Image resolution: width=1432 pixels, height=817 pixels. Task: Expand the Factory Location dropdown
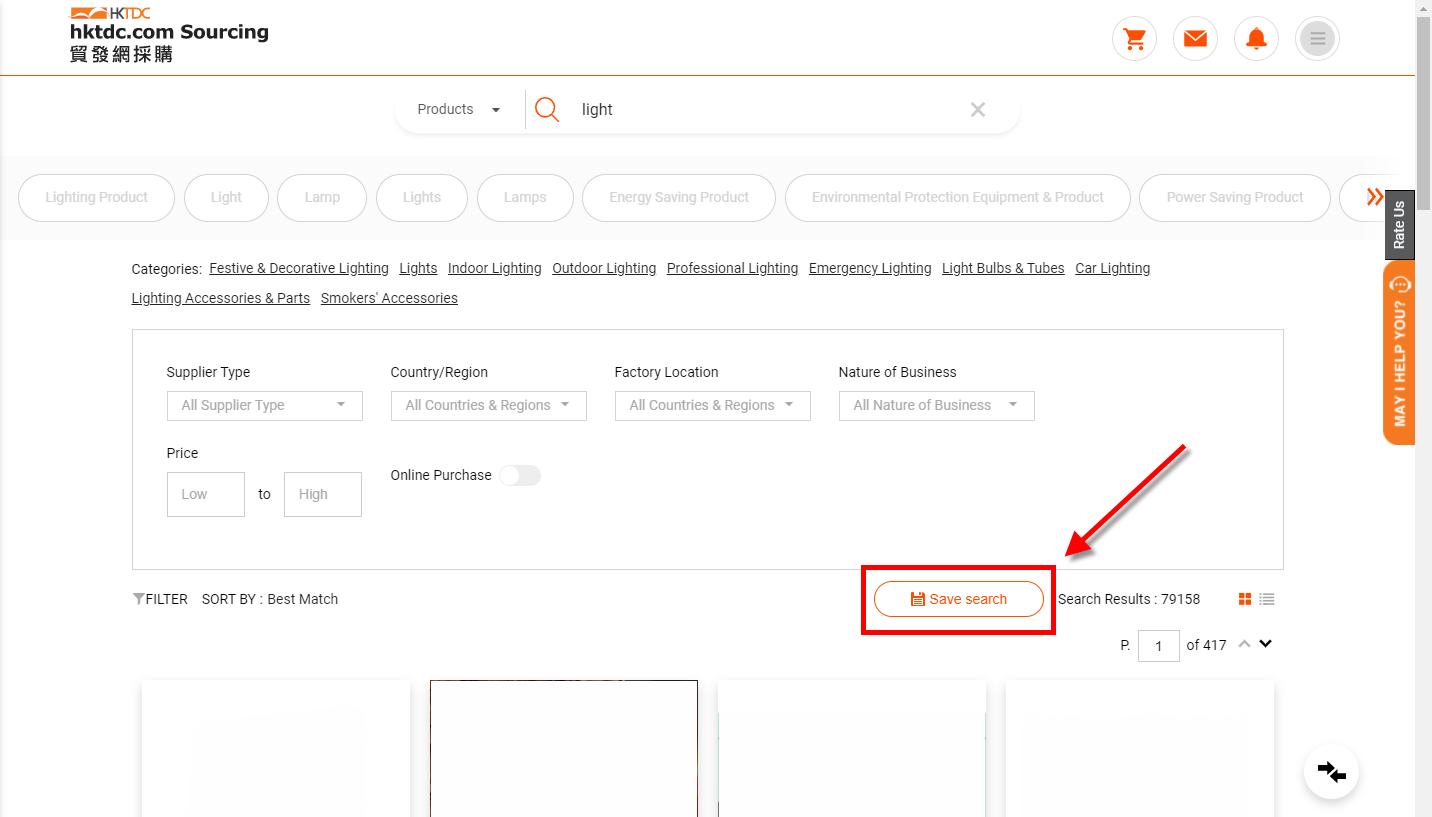tap(713, 405)
